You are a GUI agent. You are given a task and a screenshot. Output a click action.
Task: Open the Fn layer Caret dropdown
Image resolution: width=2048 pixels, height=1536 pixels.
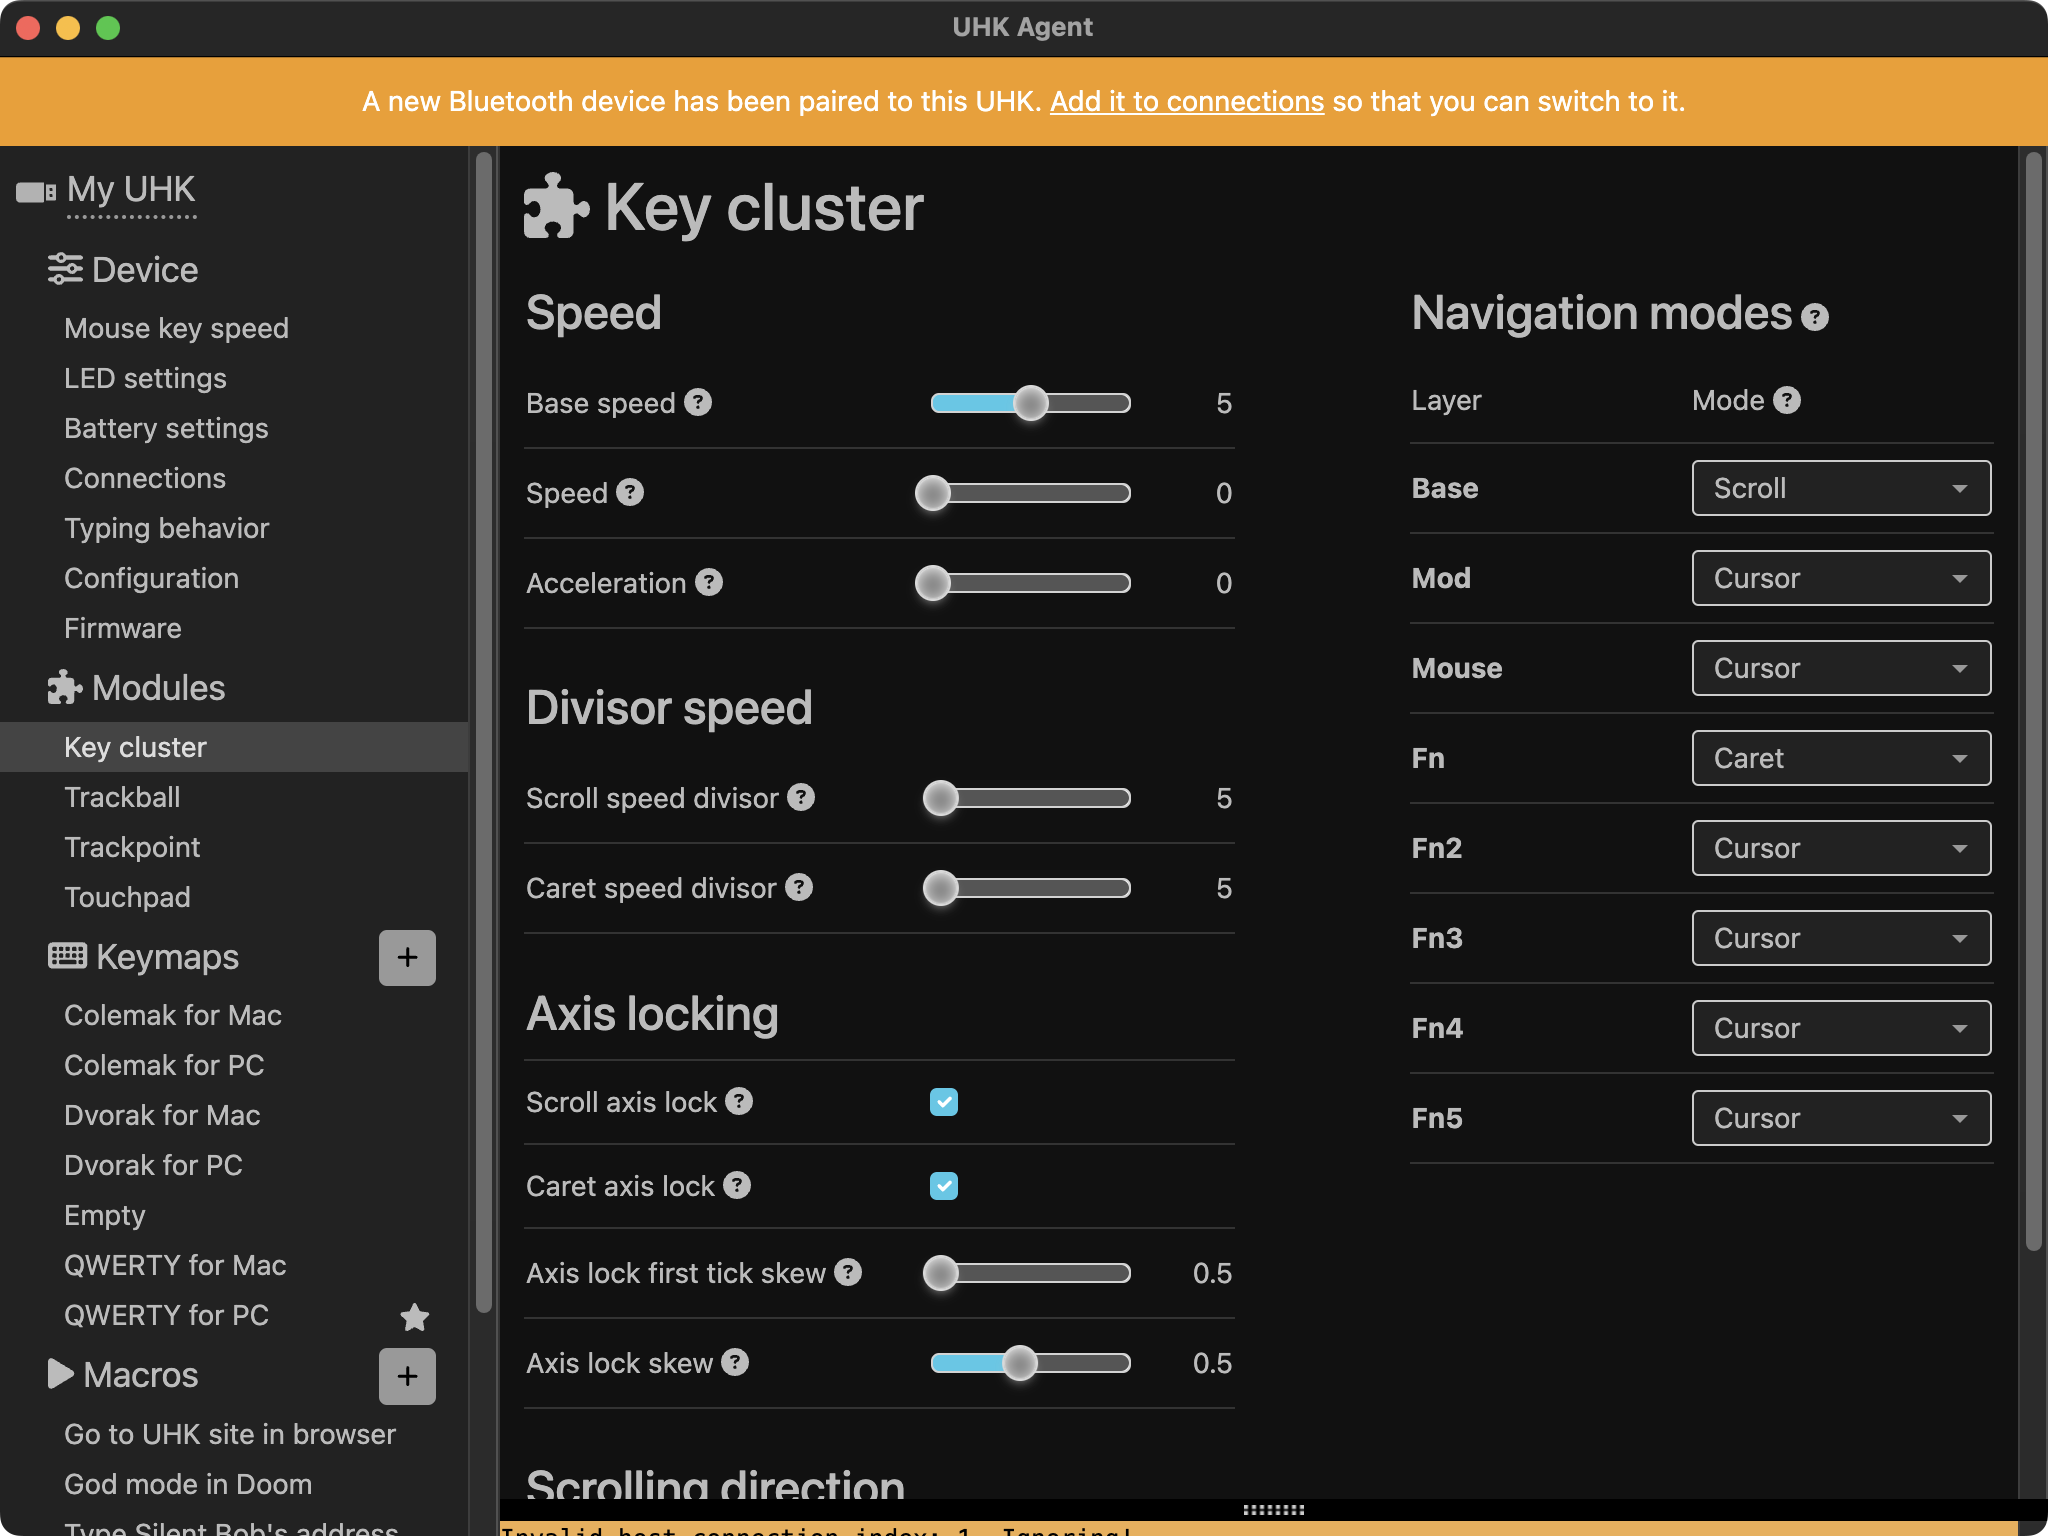pyautogui.click(x=1841, y=758)
